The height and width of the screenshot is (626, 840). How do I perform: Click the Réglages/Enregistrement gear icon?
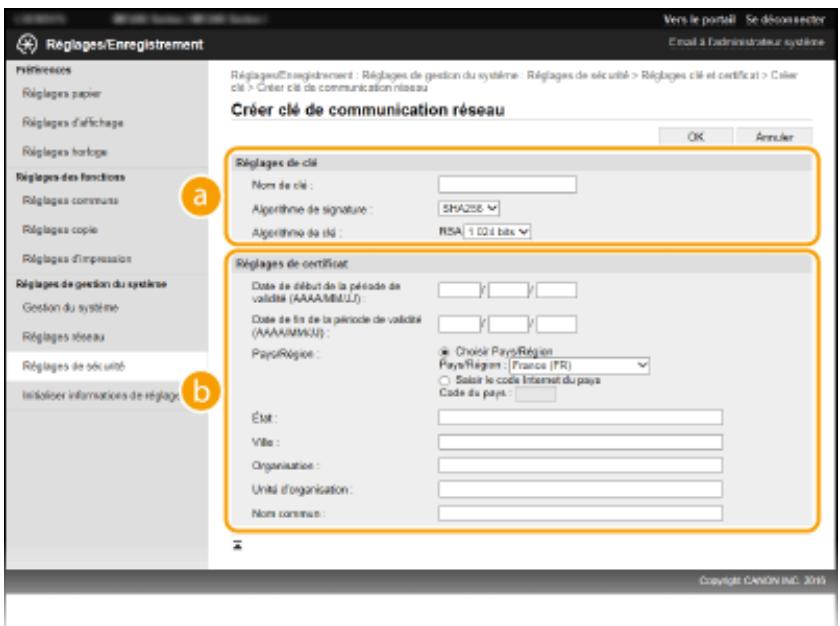click(x=27, y=44)
